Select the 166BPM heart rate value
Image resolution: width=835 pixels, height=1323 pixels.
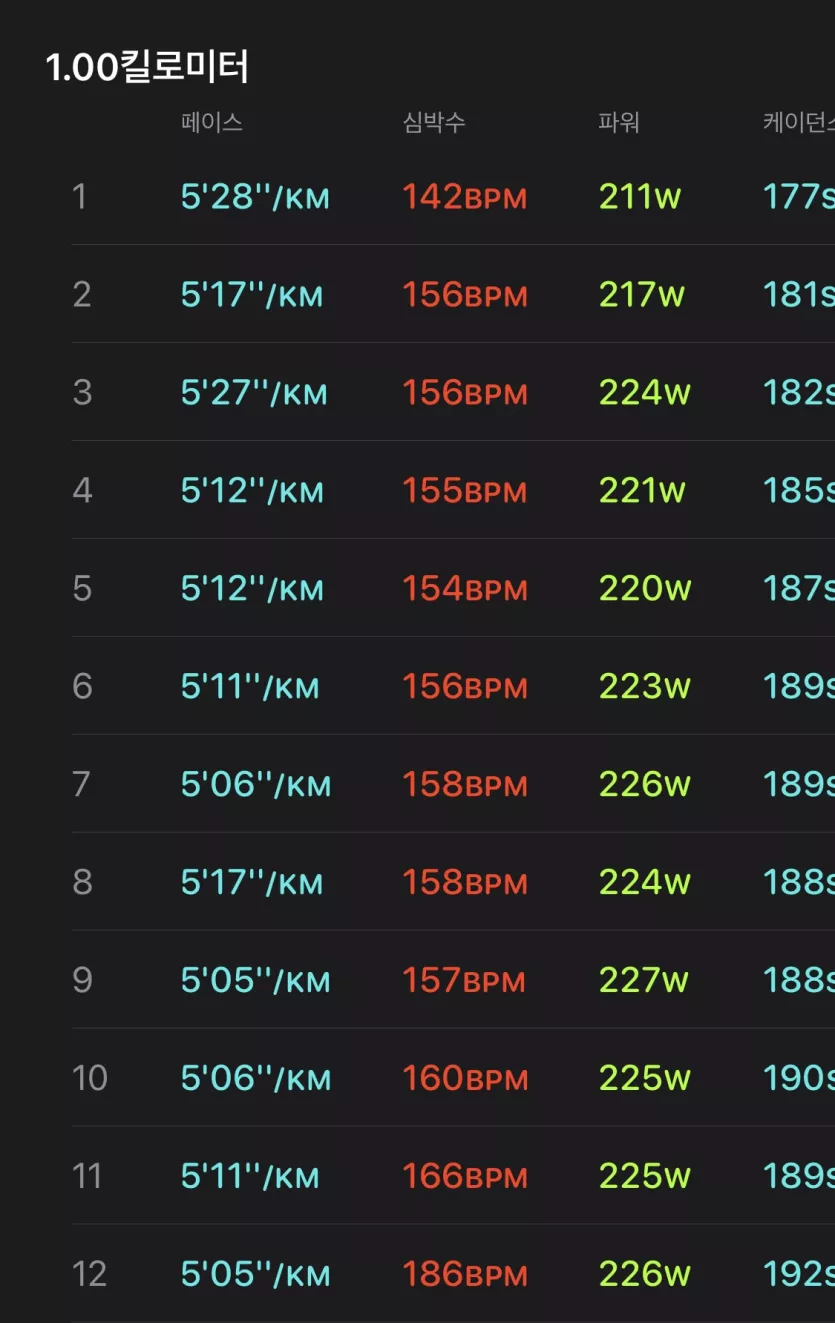464,1177
